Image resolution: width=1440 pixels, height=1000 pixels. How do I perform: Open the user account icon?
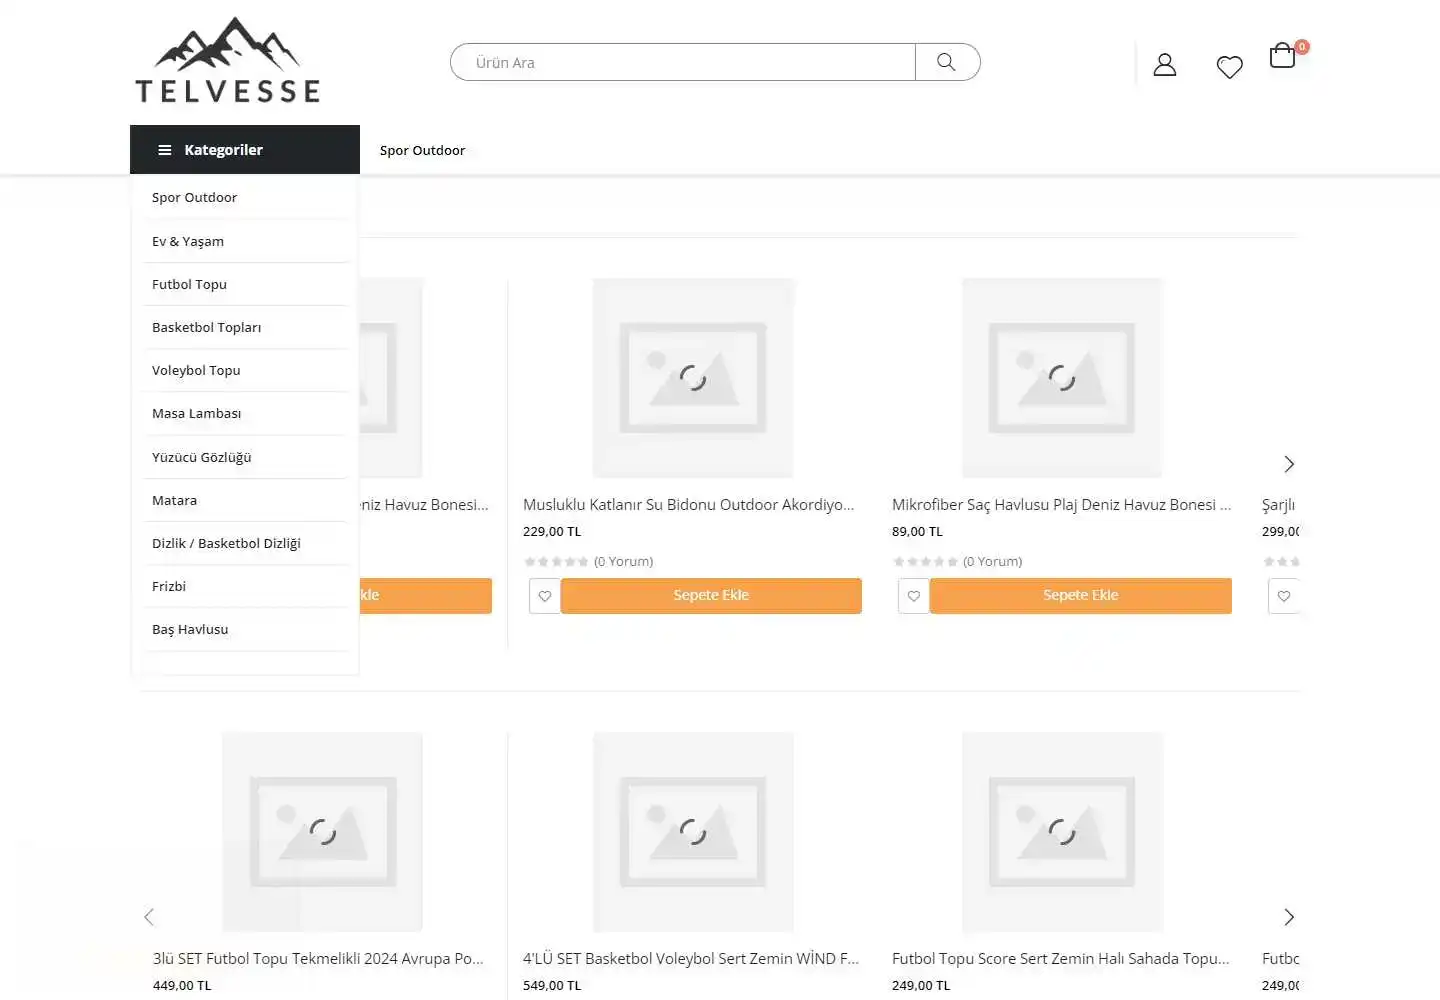1165,65
